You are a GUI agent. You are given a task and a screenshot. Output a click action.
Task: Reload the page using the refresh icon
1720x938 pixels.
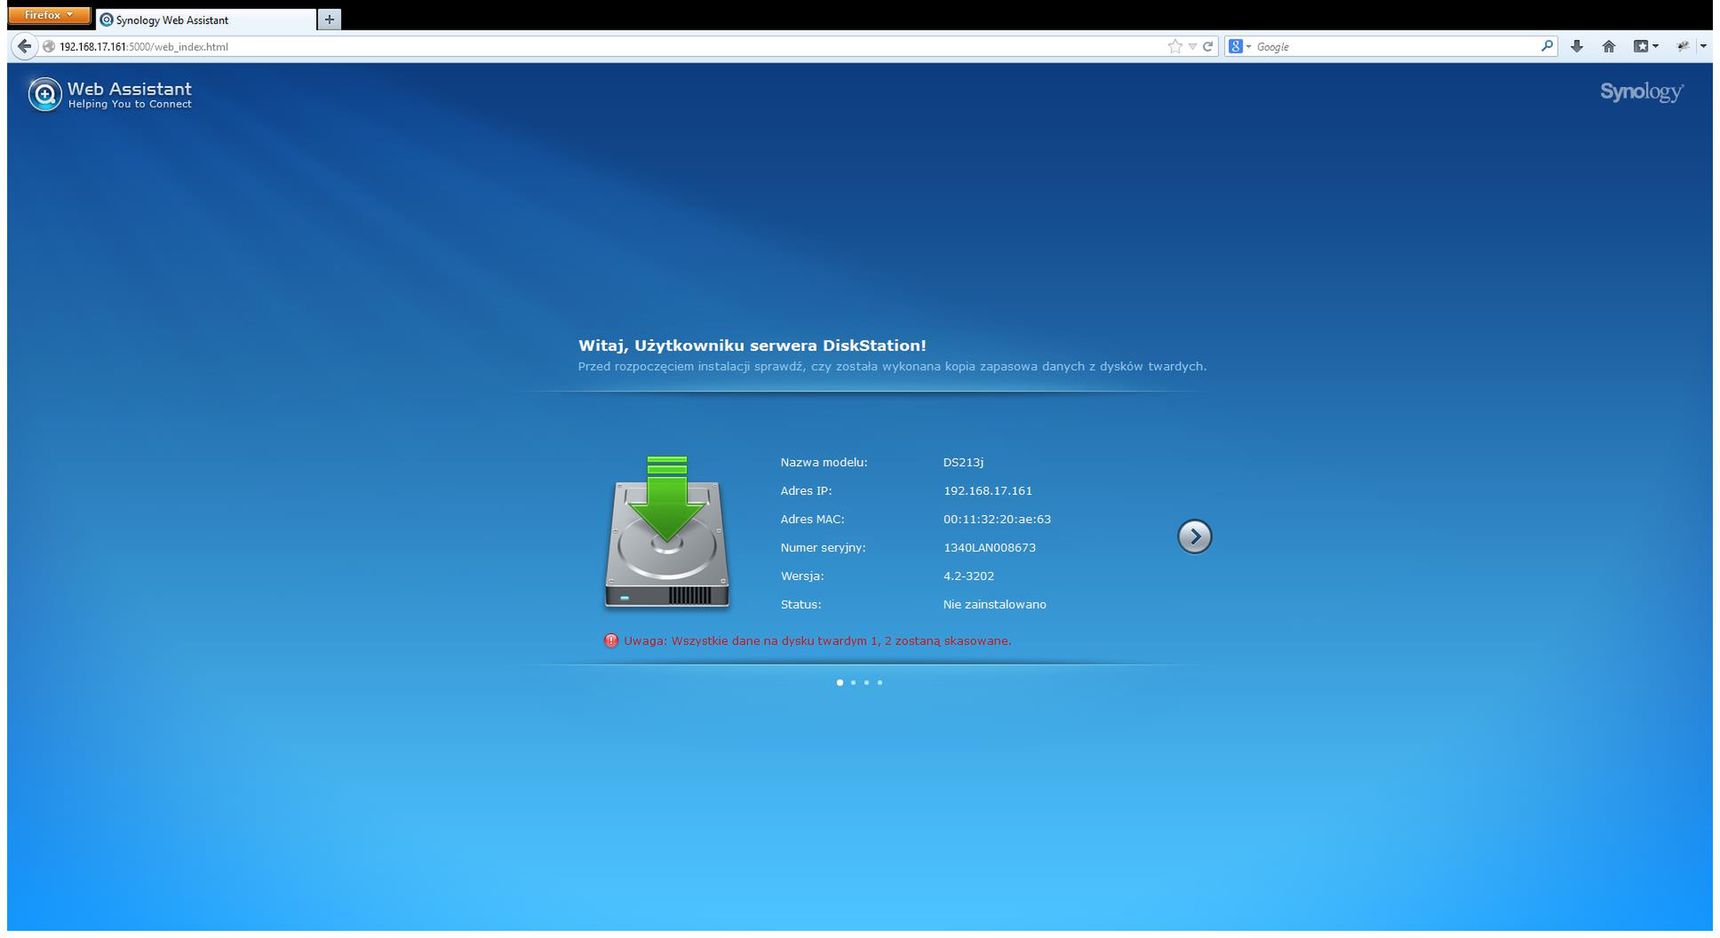pos(1208,46)
